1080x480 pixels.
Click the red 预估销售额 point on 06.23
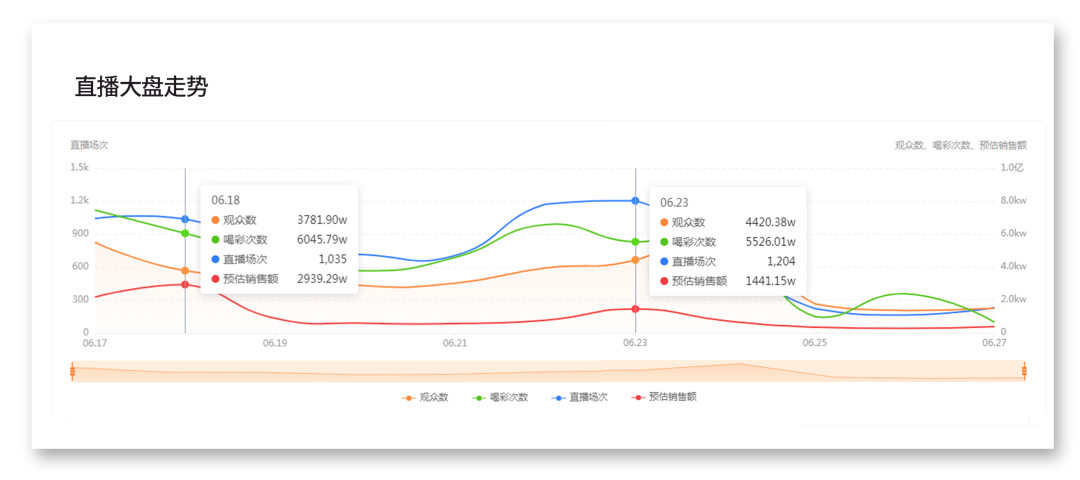pos(635,309)
